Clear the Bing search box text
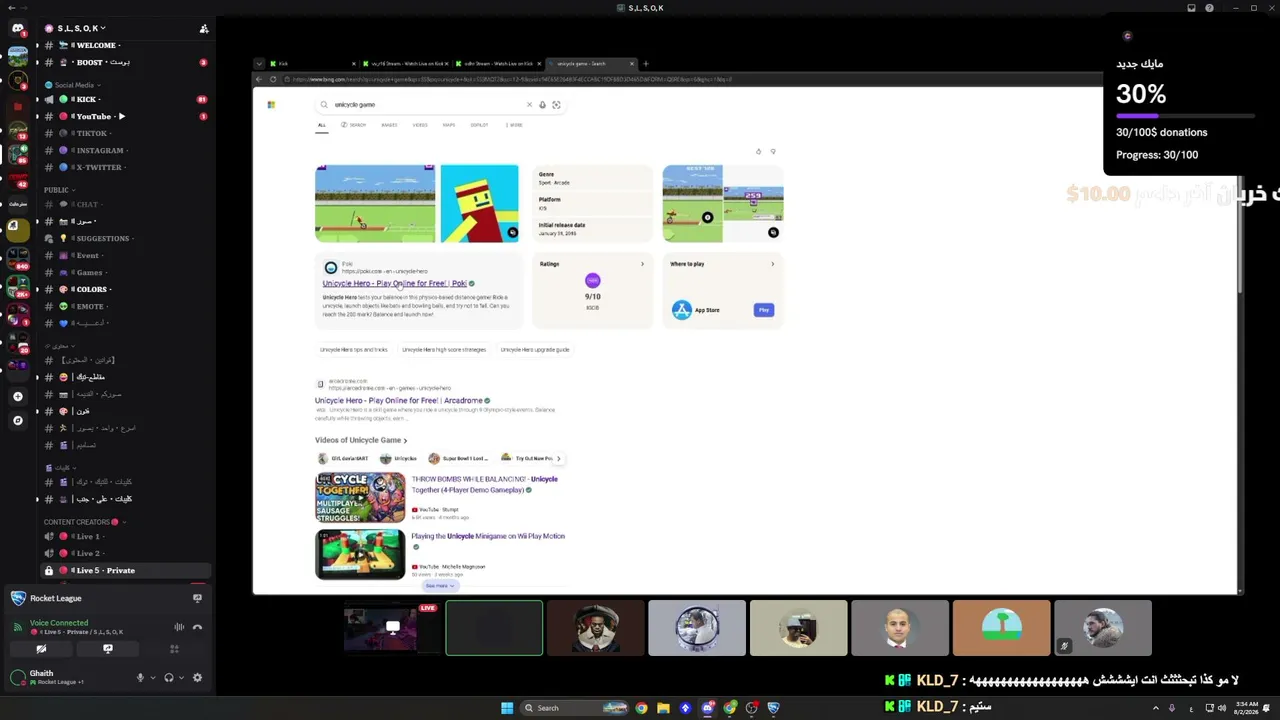 (529, 105)
